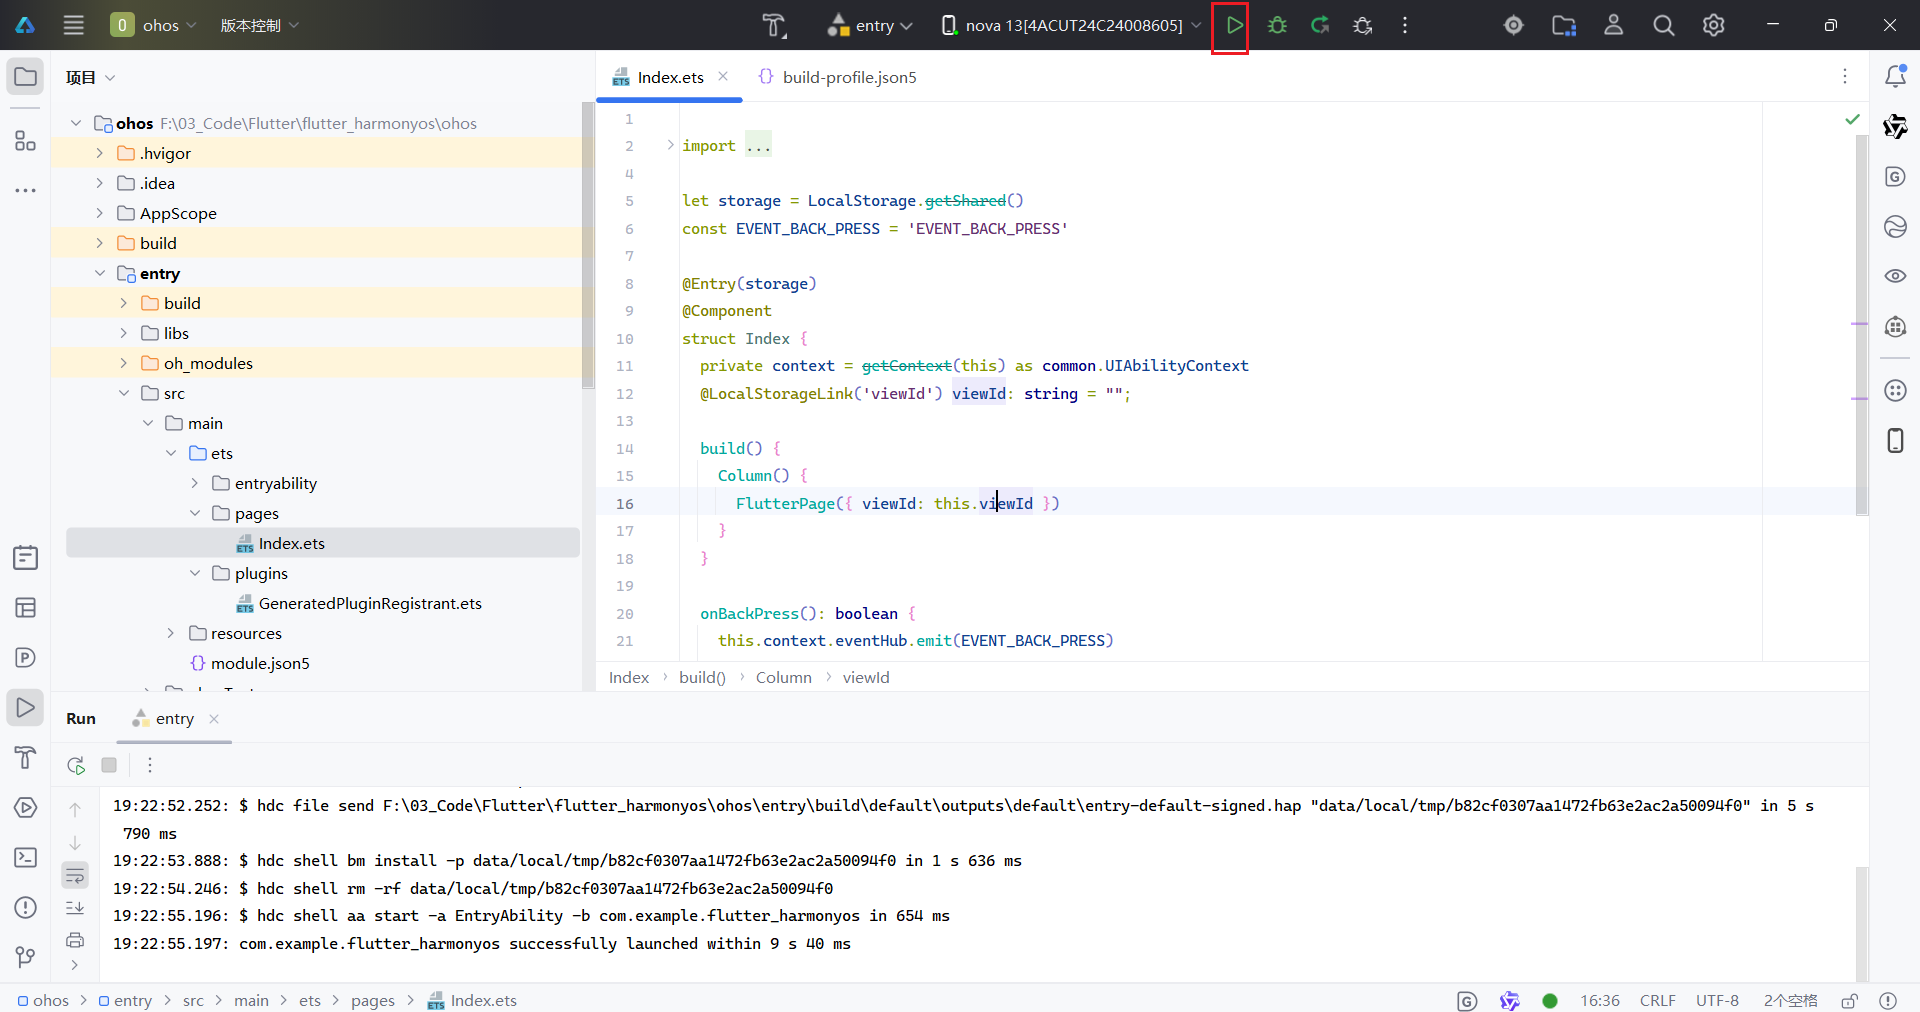Viewport: 1920px width, 1012px height.
Task: Open the notifications bell panel
Action: point(1895,76)
